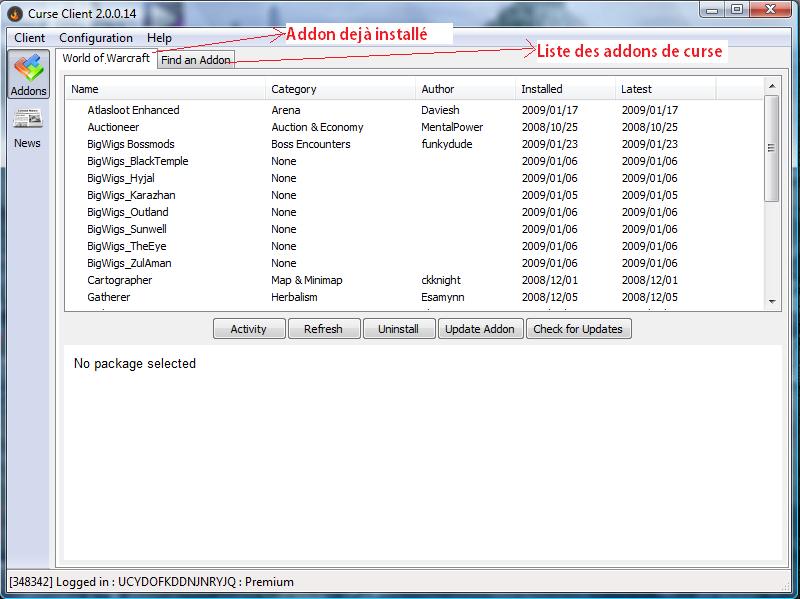Image resolution: width=800 pixels, height=599 pixels.
Task: Click Check for Updates button
Action: click(578, 329)
